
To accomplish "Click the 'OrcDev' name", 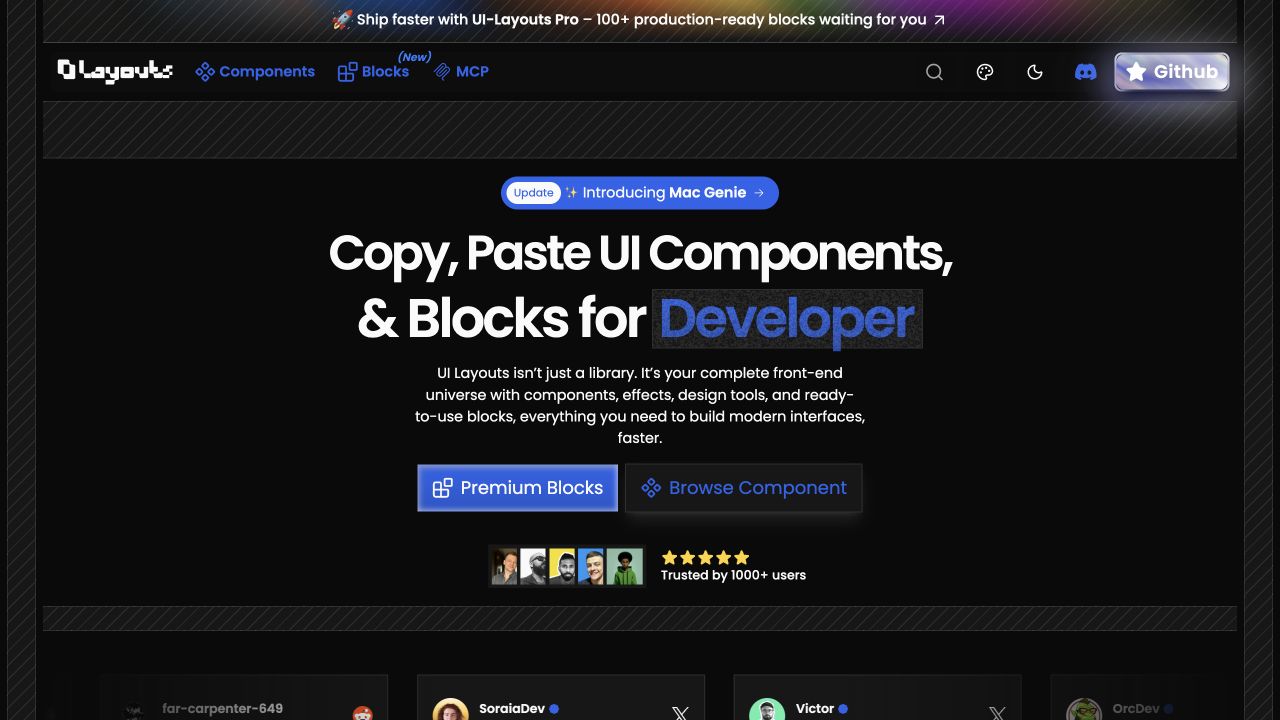I will (1135, 709).
